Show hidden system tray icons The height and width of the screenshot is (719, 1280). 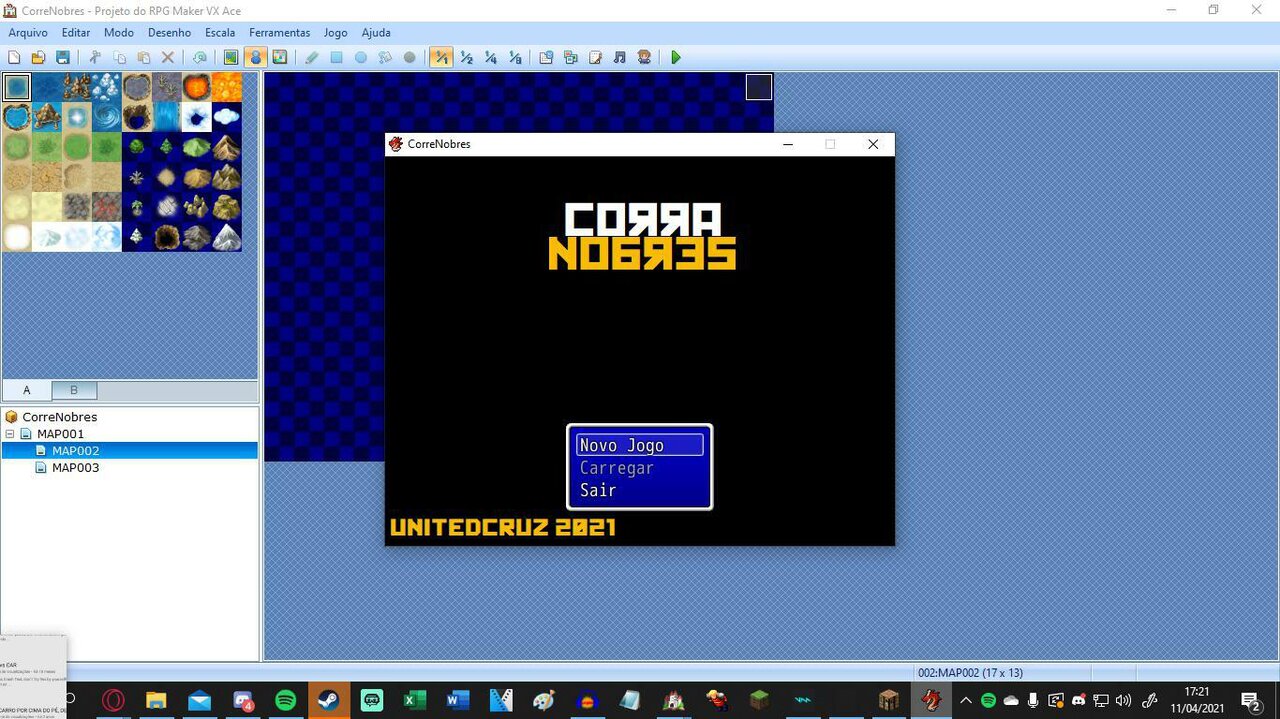click(x=965, y=700)
